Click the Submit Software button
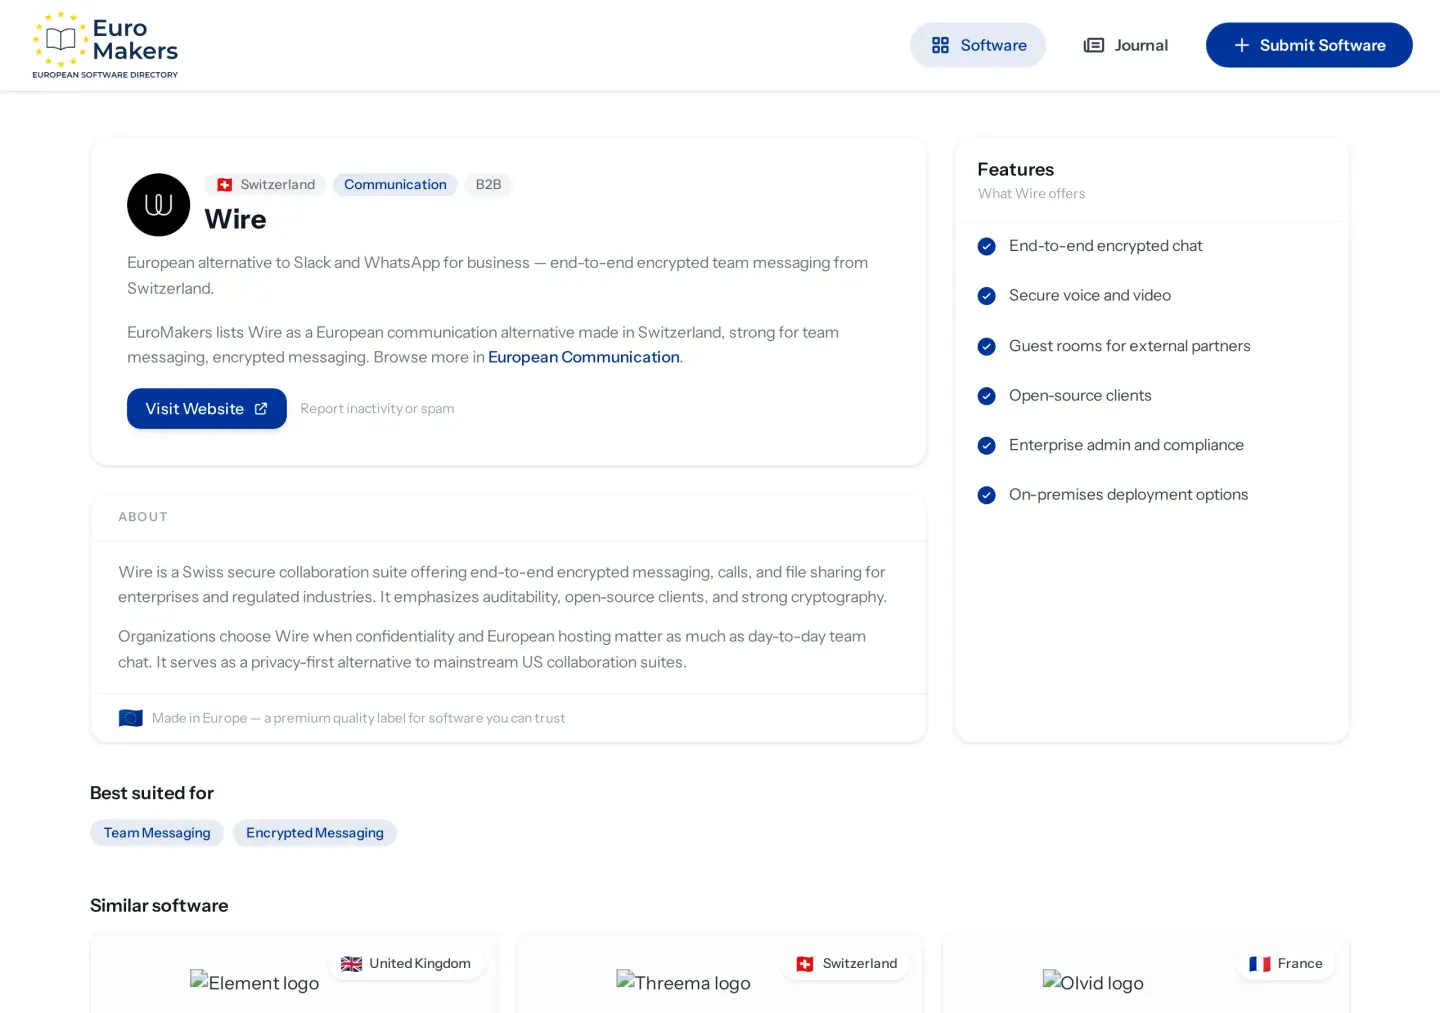The height and width of the screenshot is (1013, 1440). pos(1309,45)
